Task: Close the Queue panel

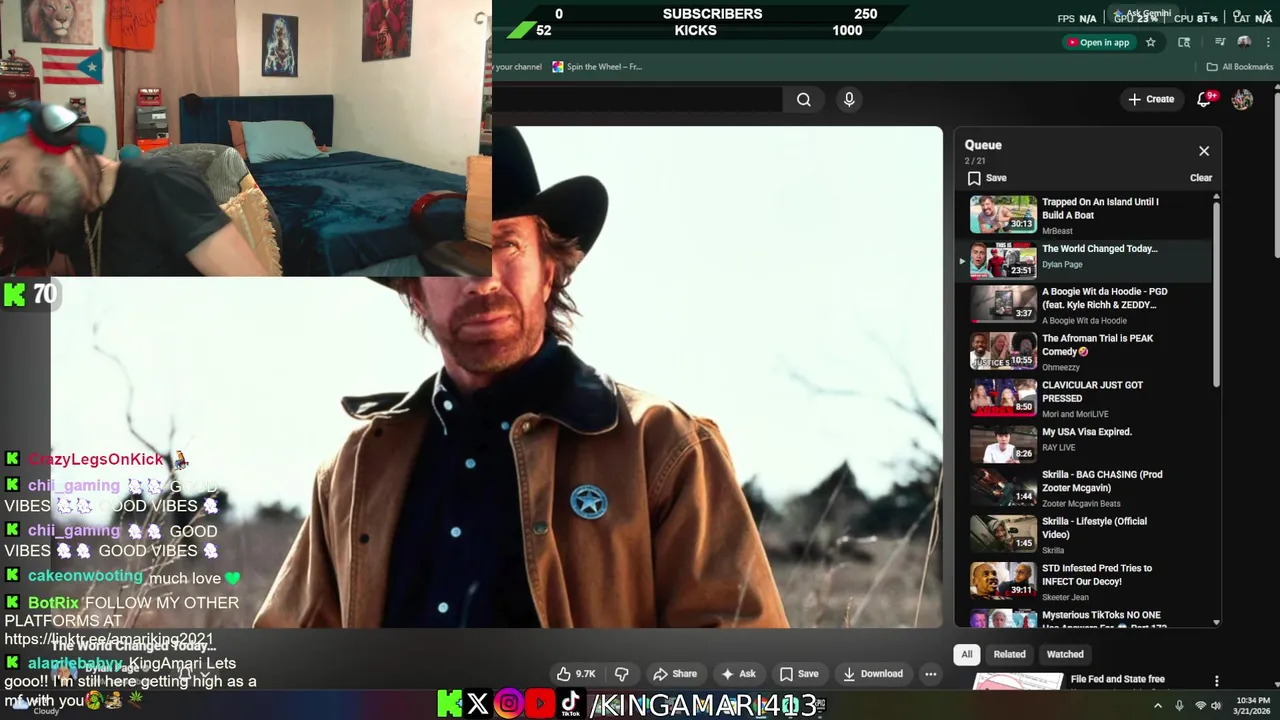Action: click(x=1204, y=151)
